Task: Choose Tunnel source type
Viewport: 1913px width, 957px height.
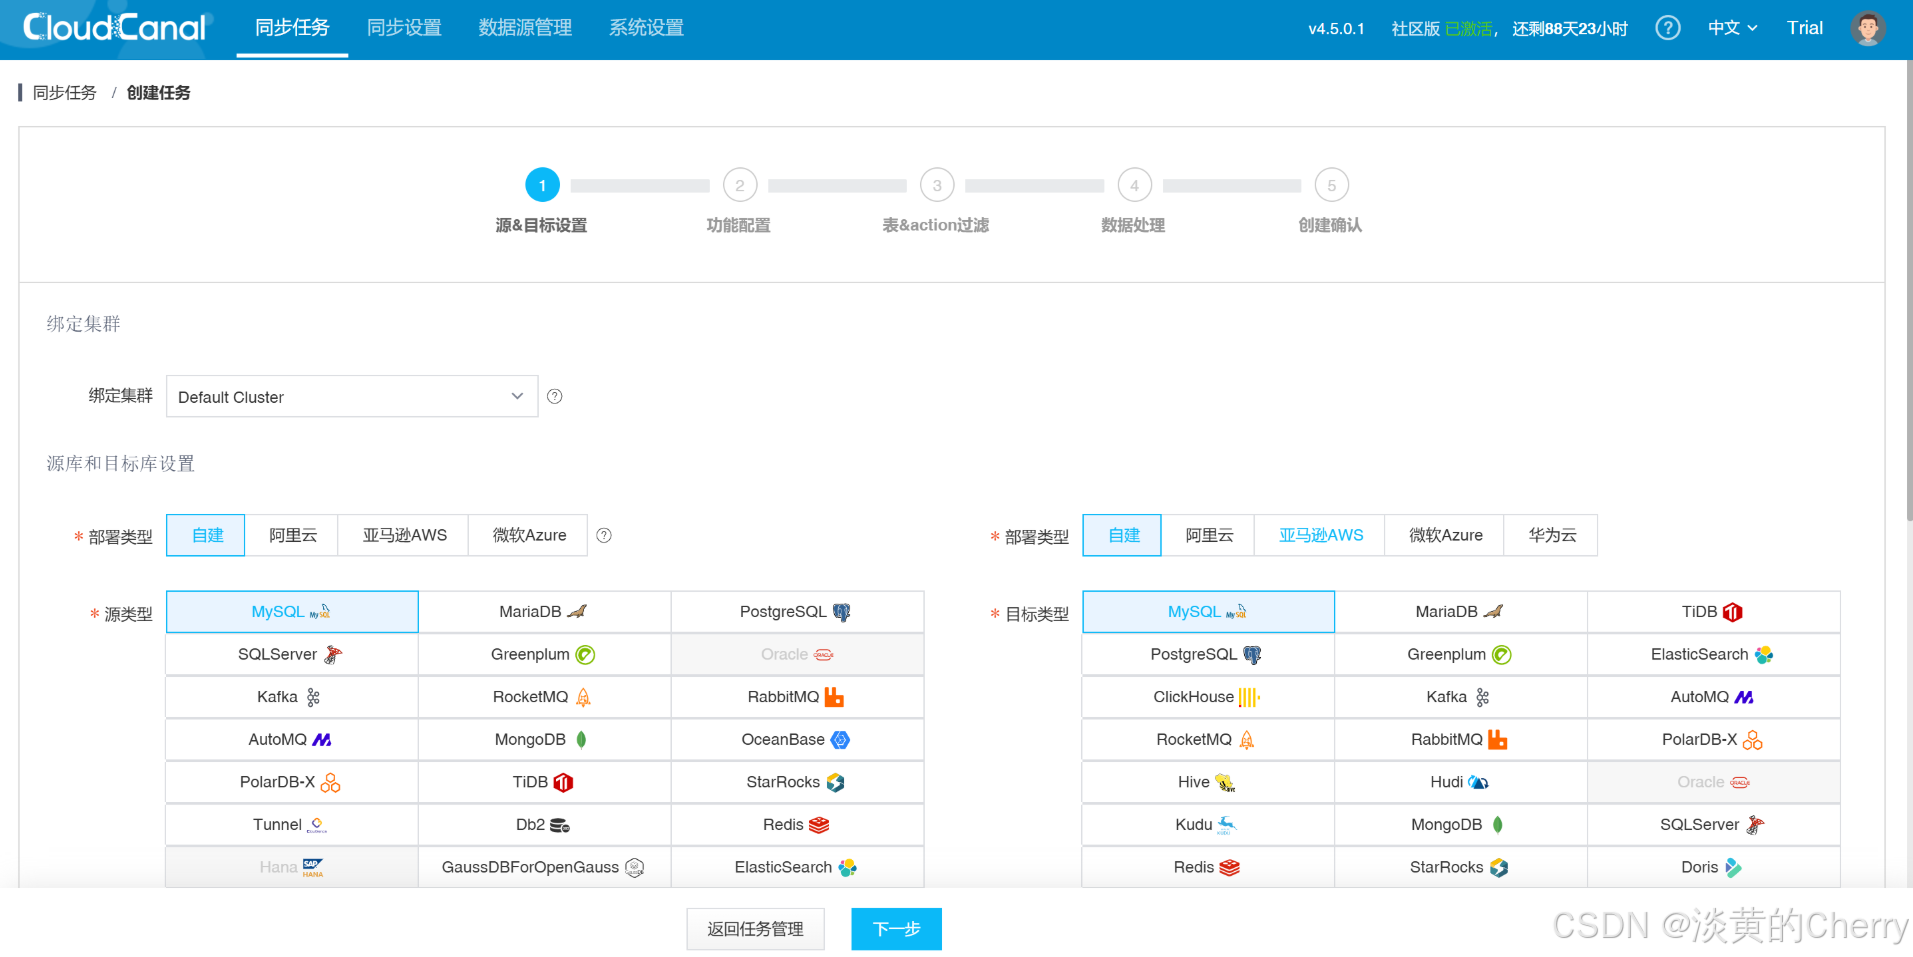Action: pos(292,825)
